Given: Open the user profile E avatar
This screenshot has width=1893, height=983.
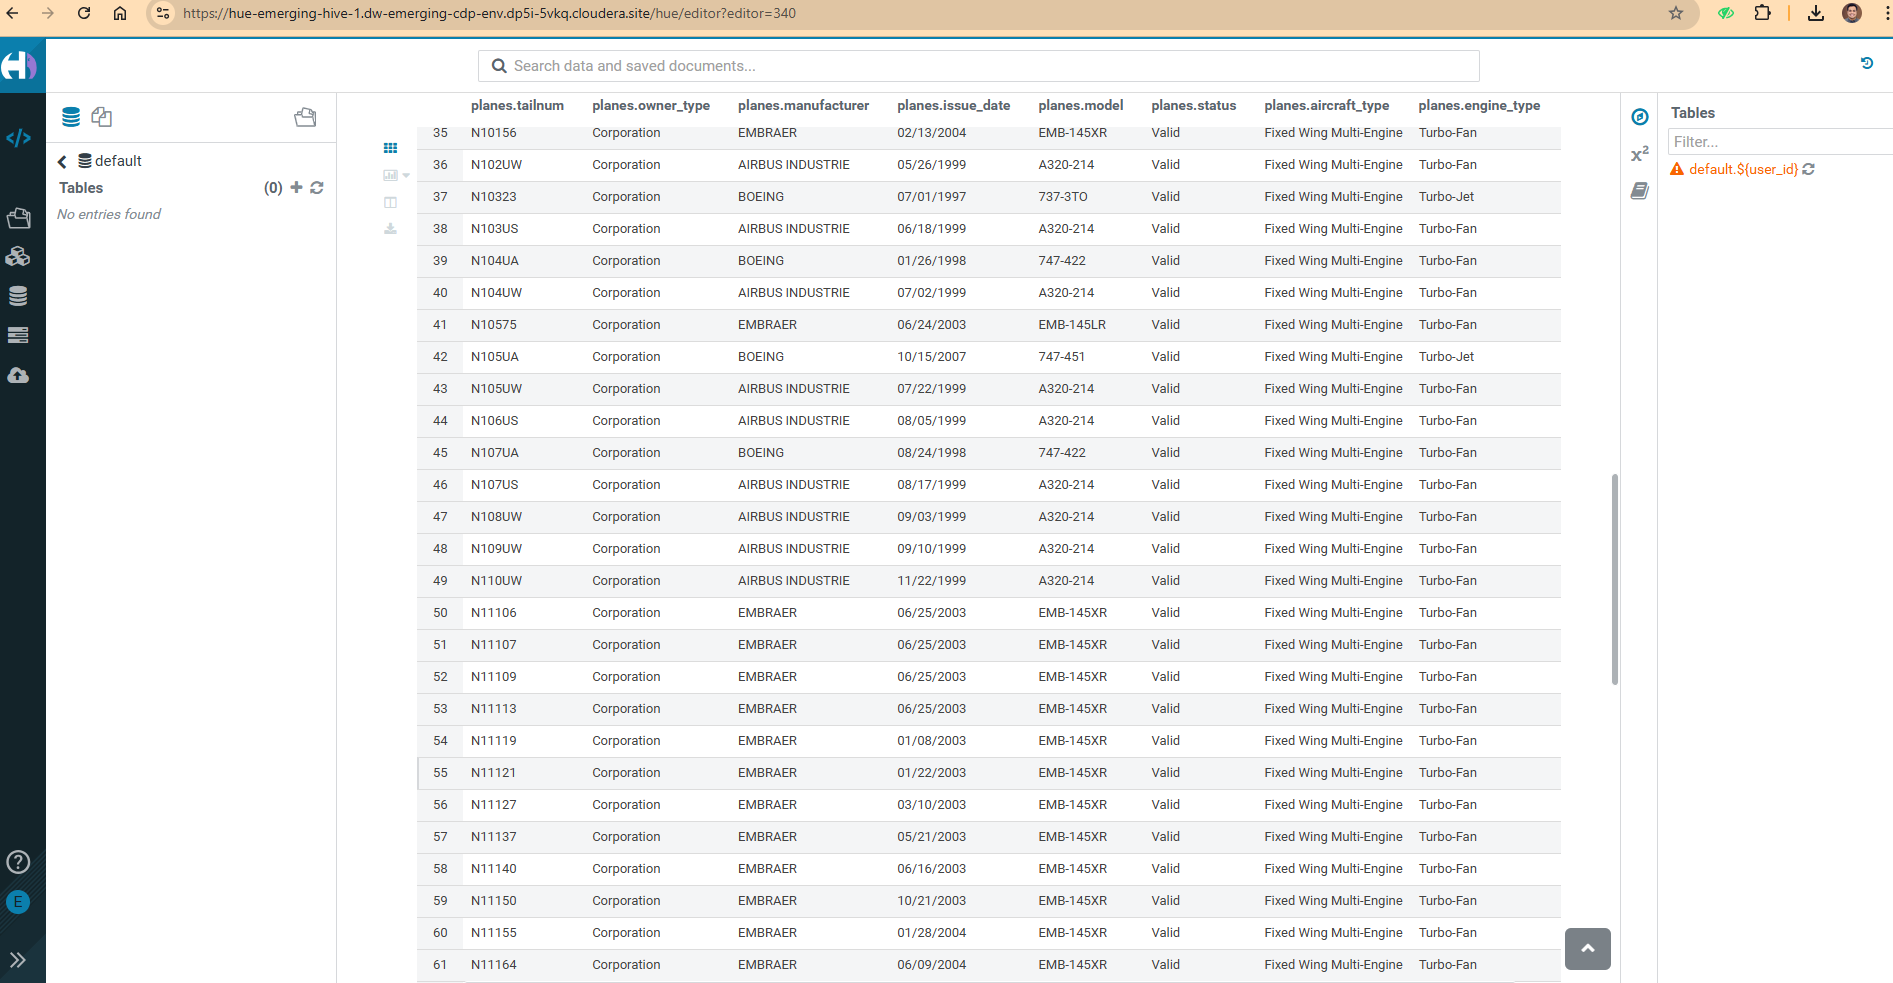Looking at the screenshot, I should coord(18,902).
